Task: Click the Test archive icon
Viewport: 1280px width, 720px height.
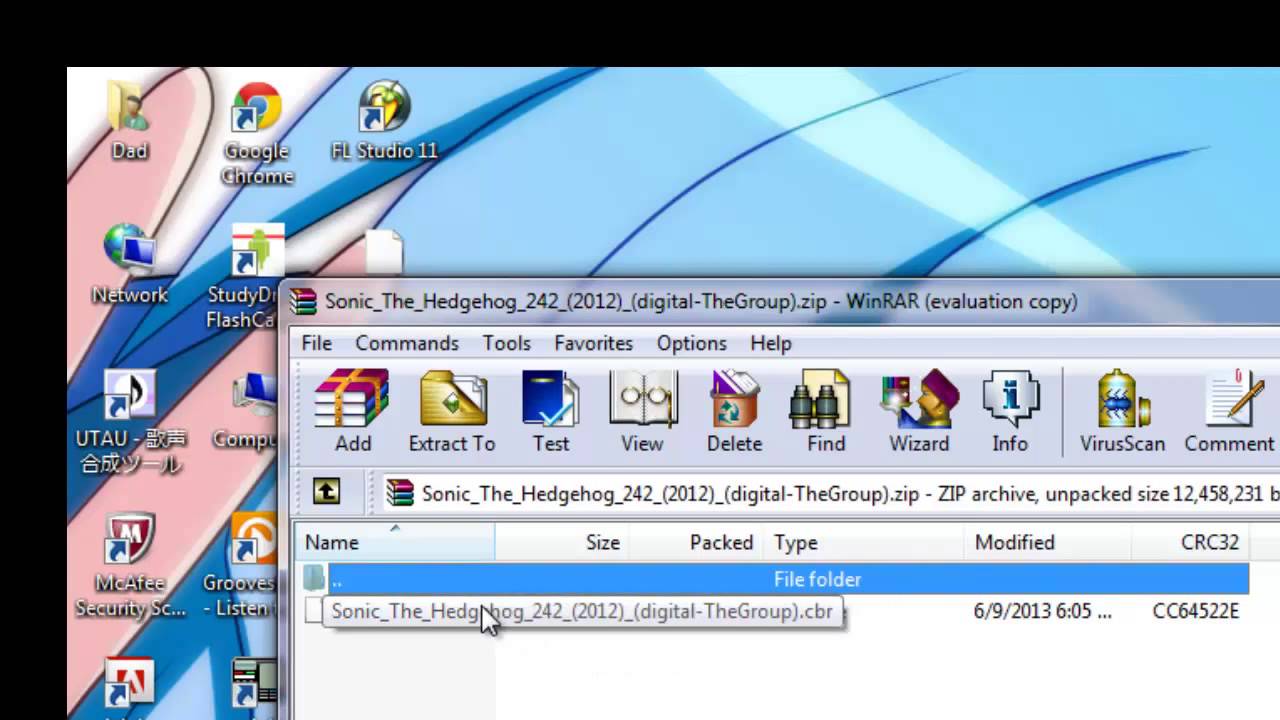Action: point(550,411)
